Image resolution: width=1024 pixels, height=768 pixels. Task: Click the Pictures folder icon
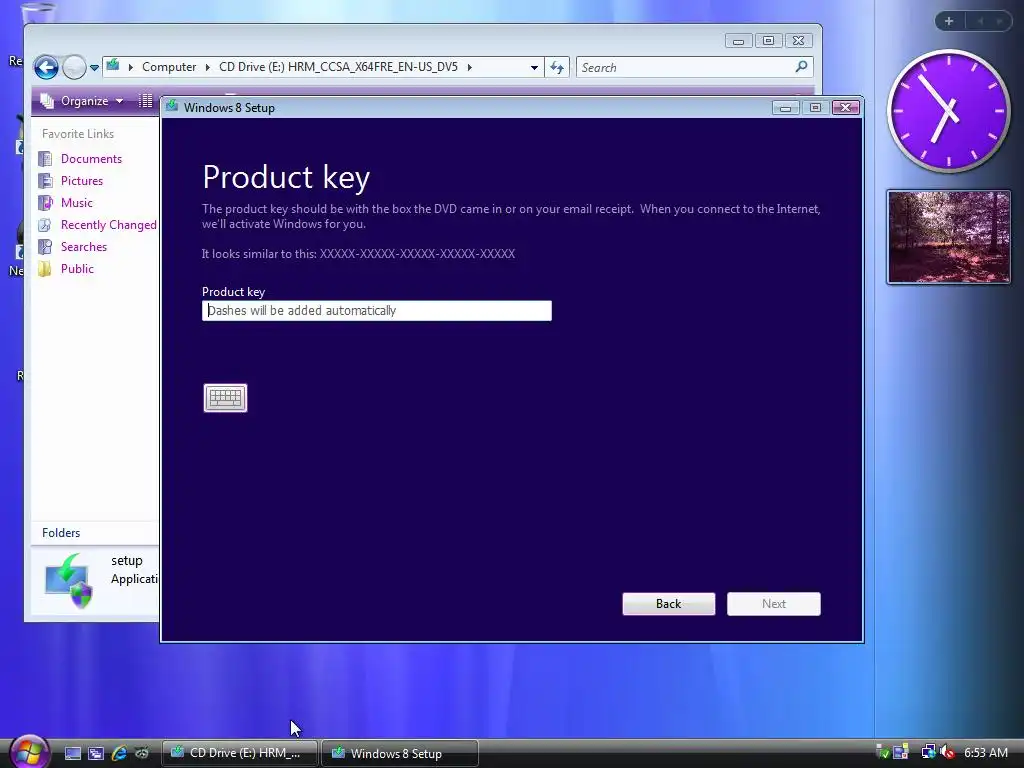(x=45, y=181)
